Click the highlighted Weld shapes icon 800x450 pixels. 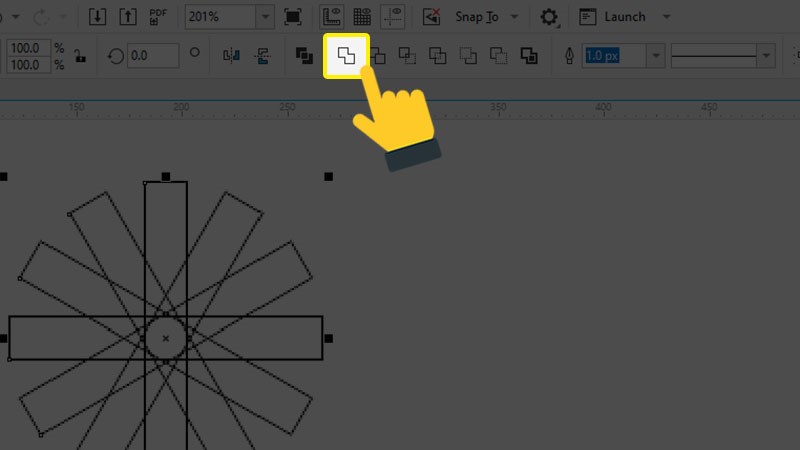tap(346, 56)
